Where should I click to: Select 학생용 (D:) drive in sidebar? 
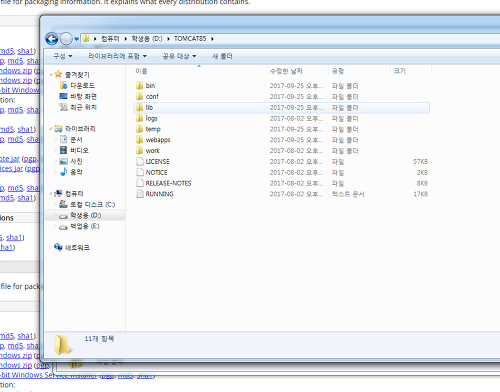86,215
